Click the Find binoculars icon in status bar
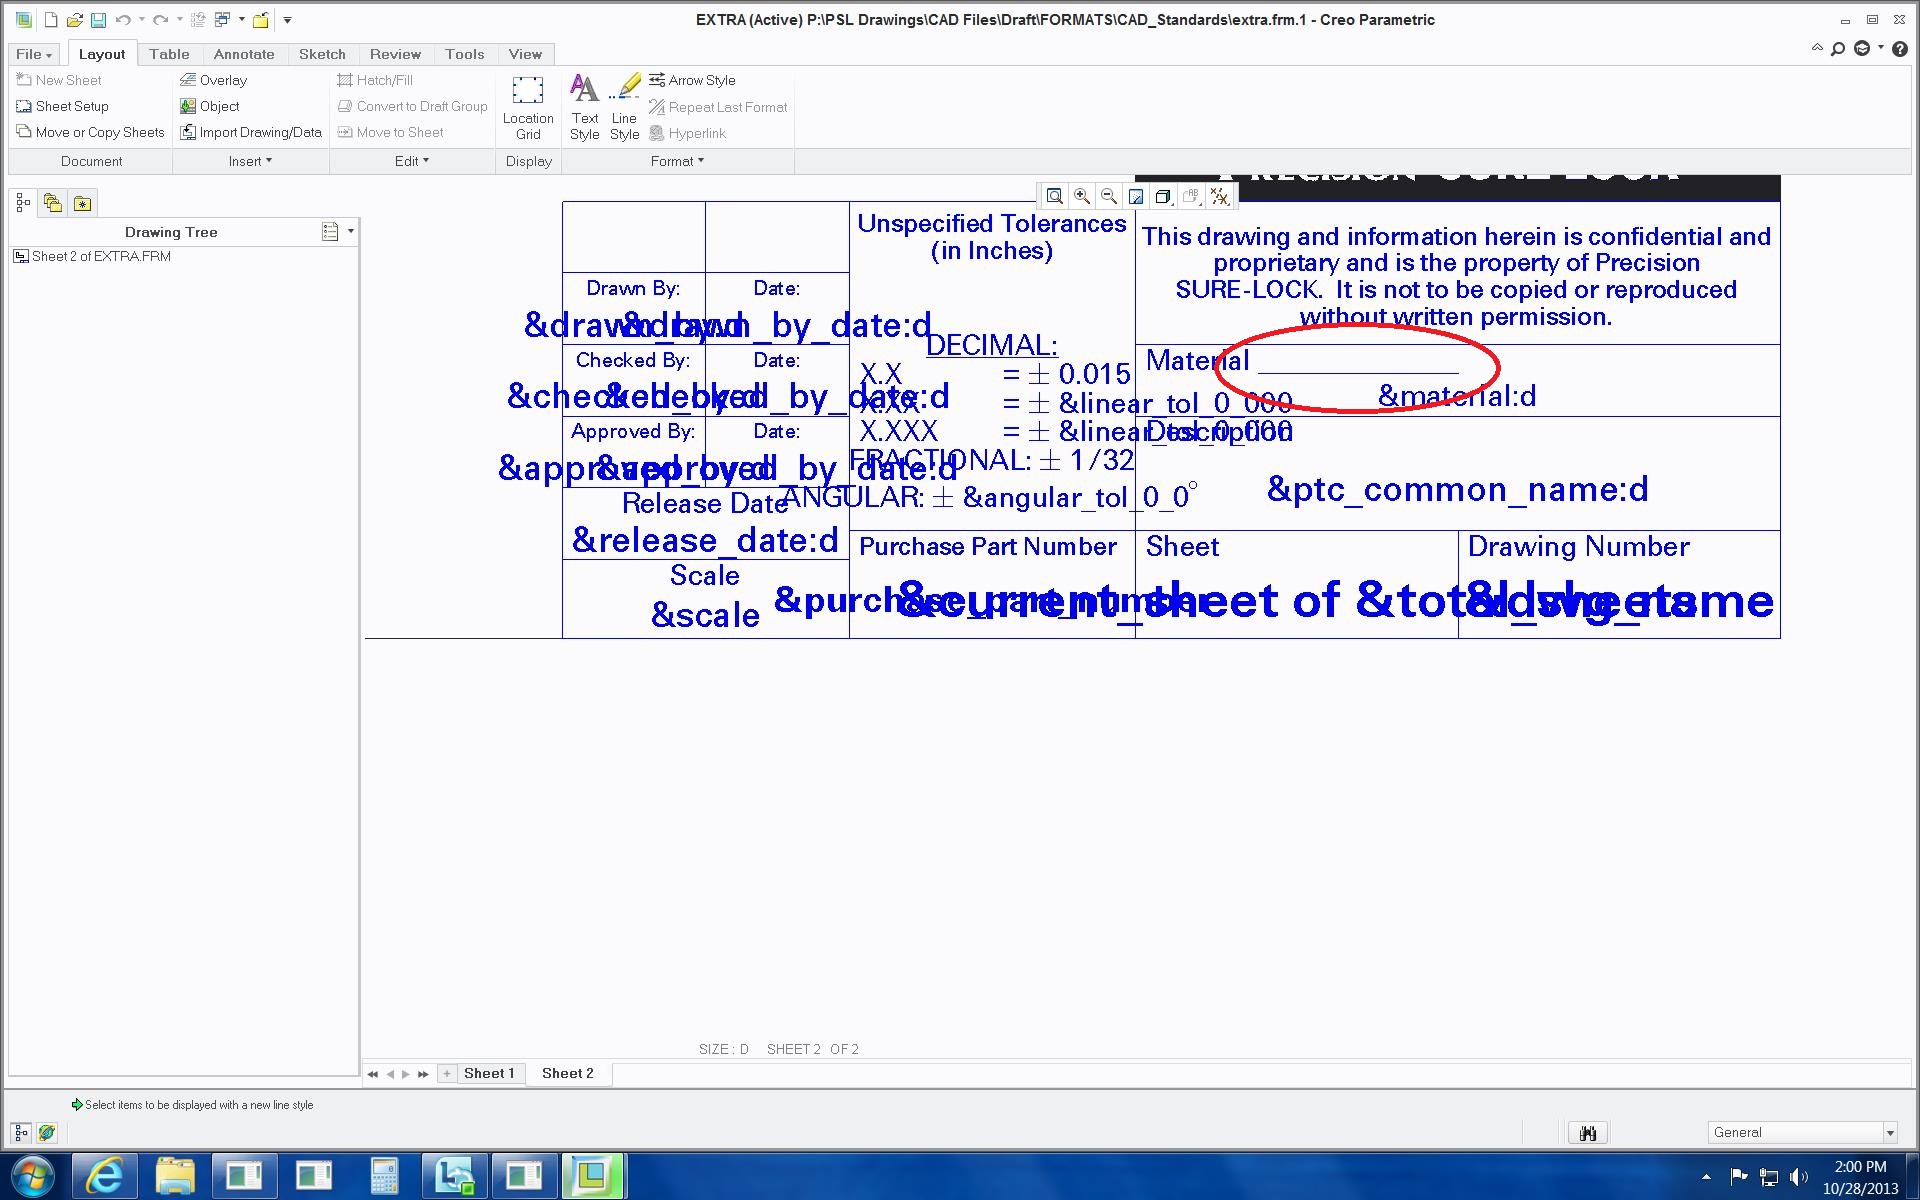1920x1200 pixels. [x=1588, y=1133]
